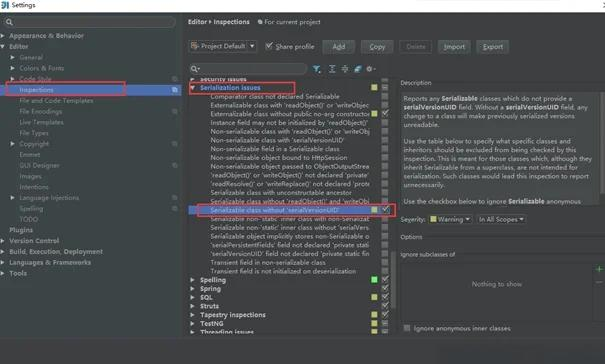Screen dimensions: 605x364
Task: Click the yellow severity swatch on SQL row
Action: click(x=374, y=297)
